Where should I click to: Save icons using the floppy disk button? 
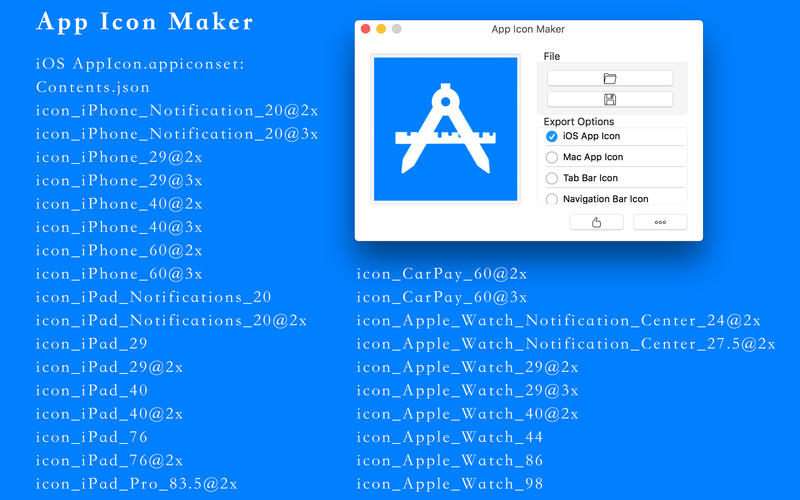610,99
